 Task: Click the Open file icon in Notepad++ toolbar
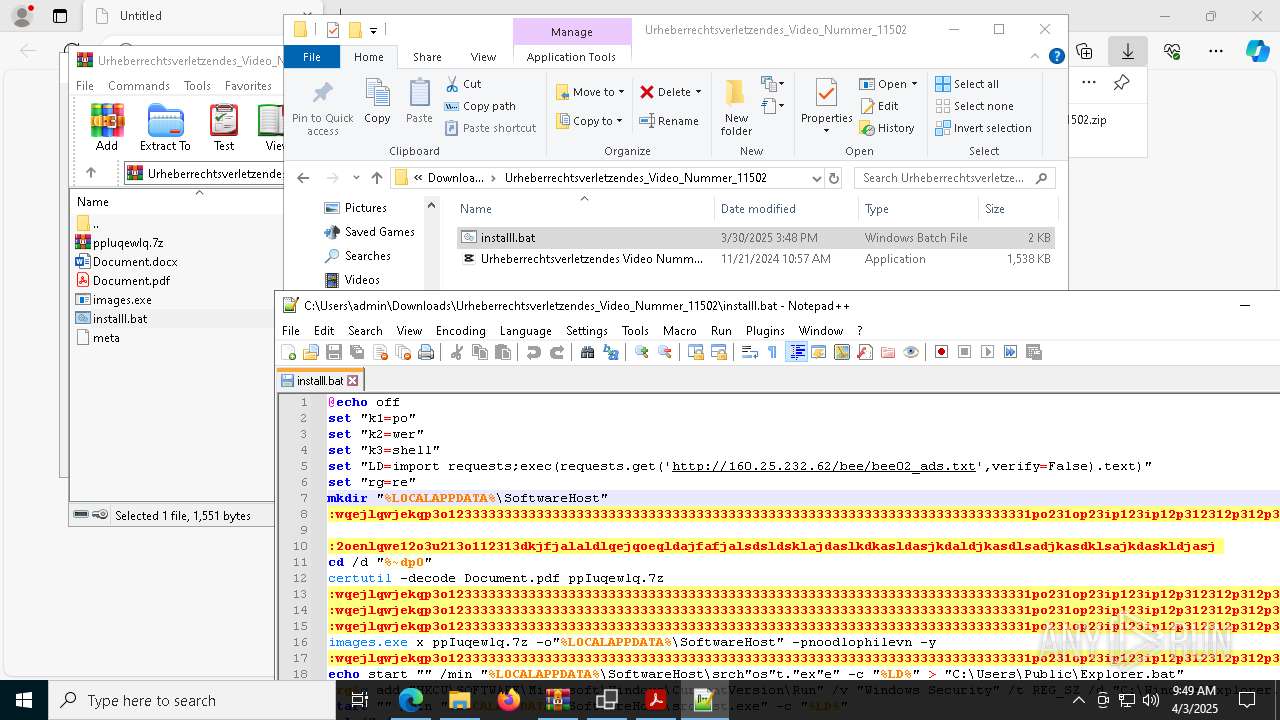pos(311,352)
